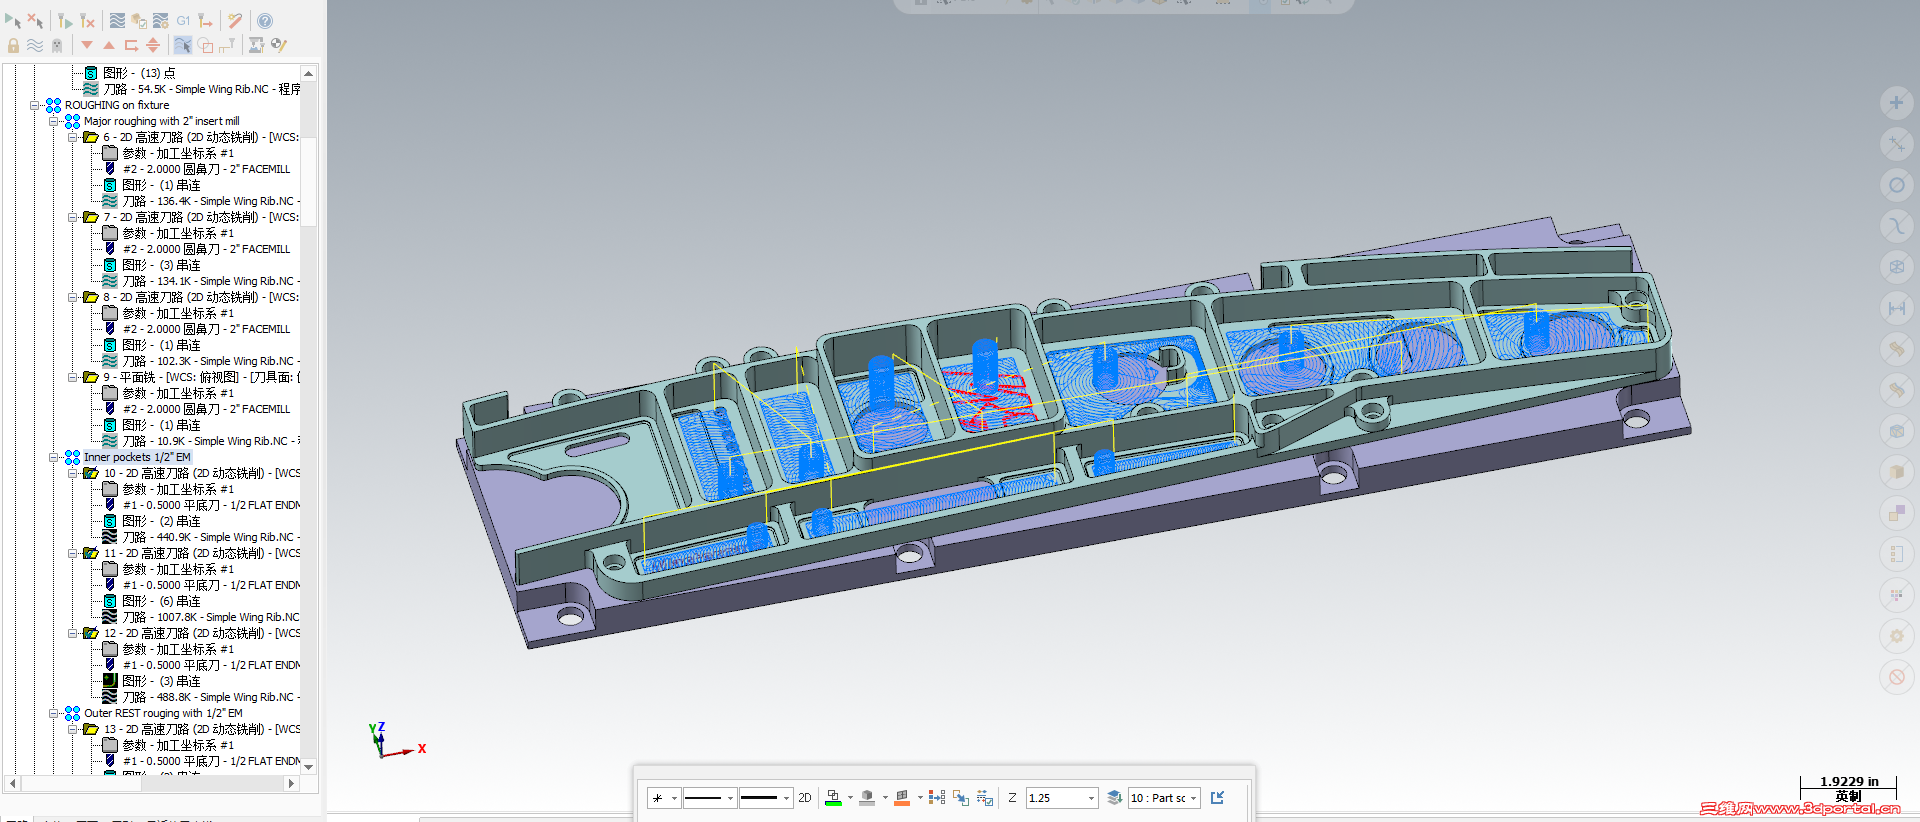Screen dimensions: 1920x822
Task: Click the regenerate all selected operations icon
Action: tap(64, 21)
